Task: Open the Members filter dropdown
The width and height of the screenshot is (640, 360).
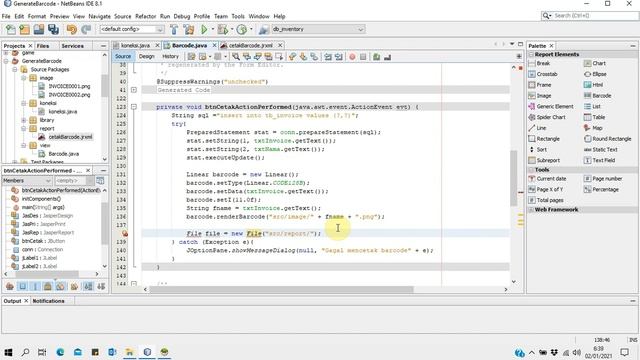Action: pos(27,180)
